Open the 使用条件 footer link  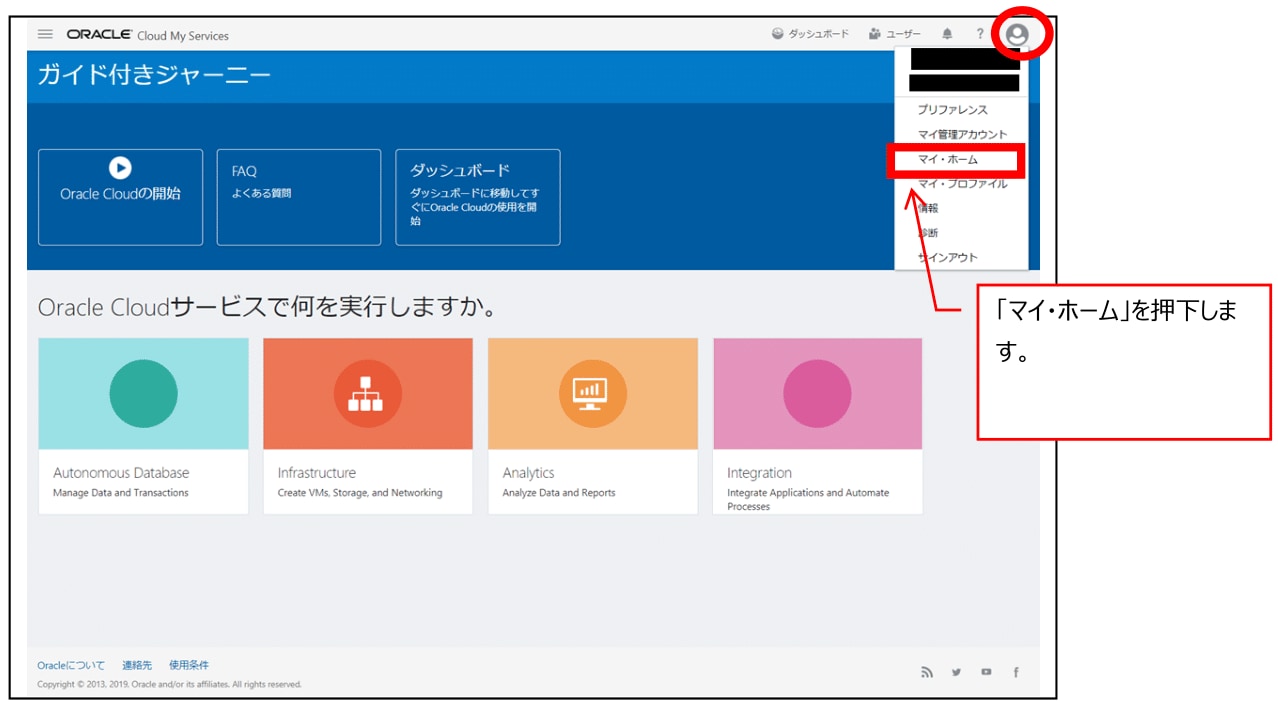[x=189, y=665]
